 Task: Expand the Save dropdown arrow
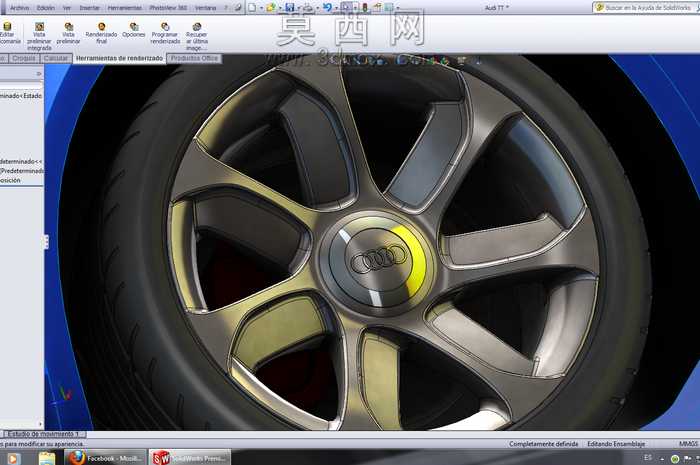coord(298,8)
